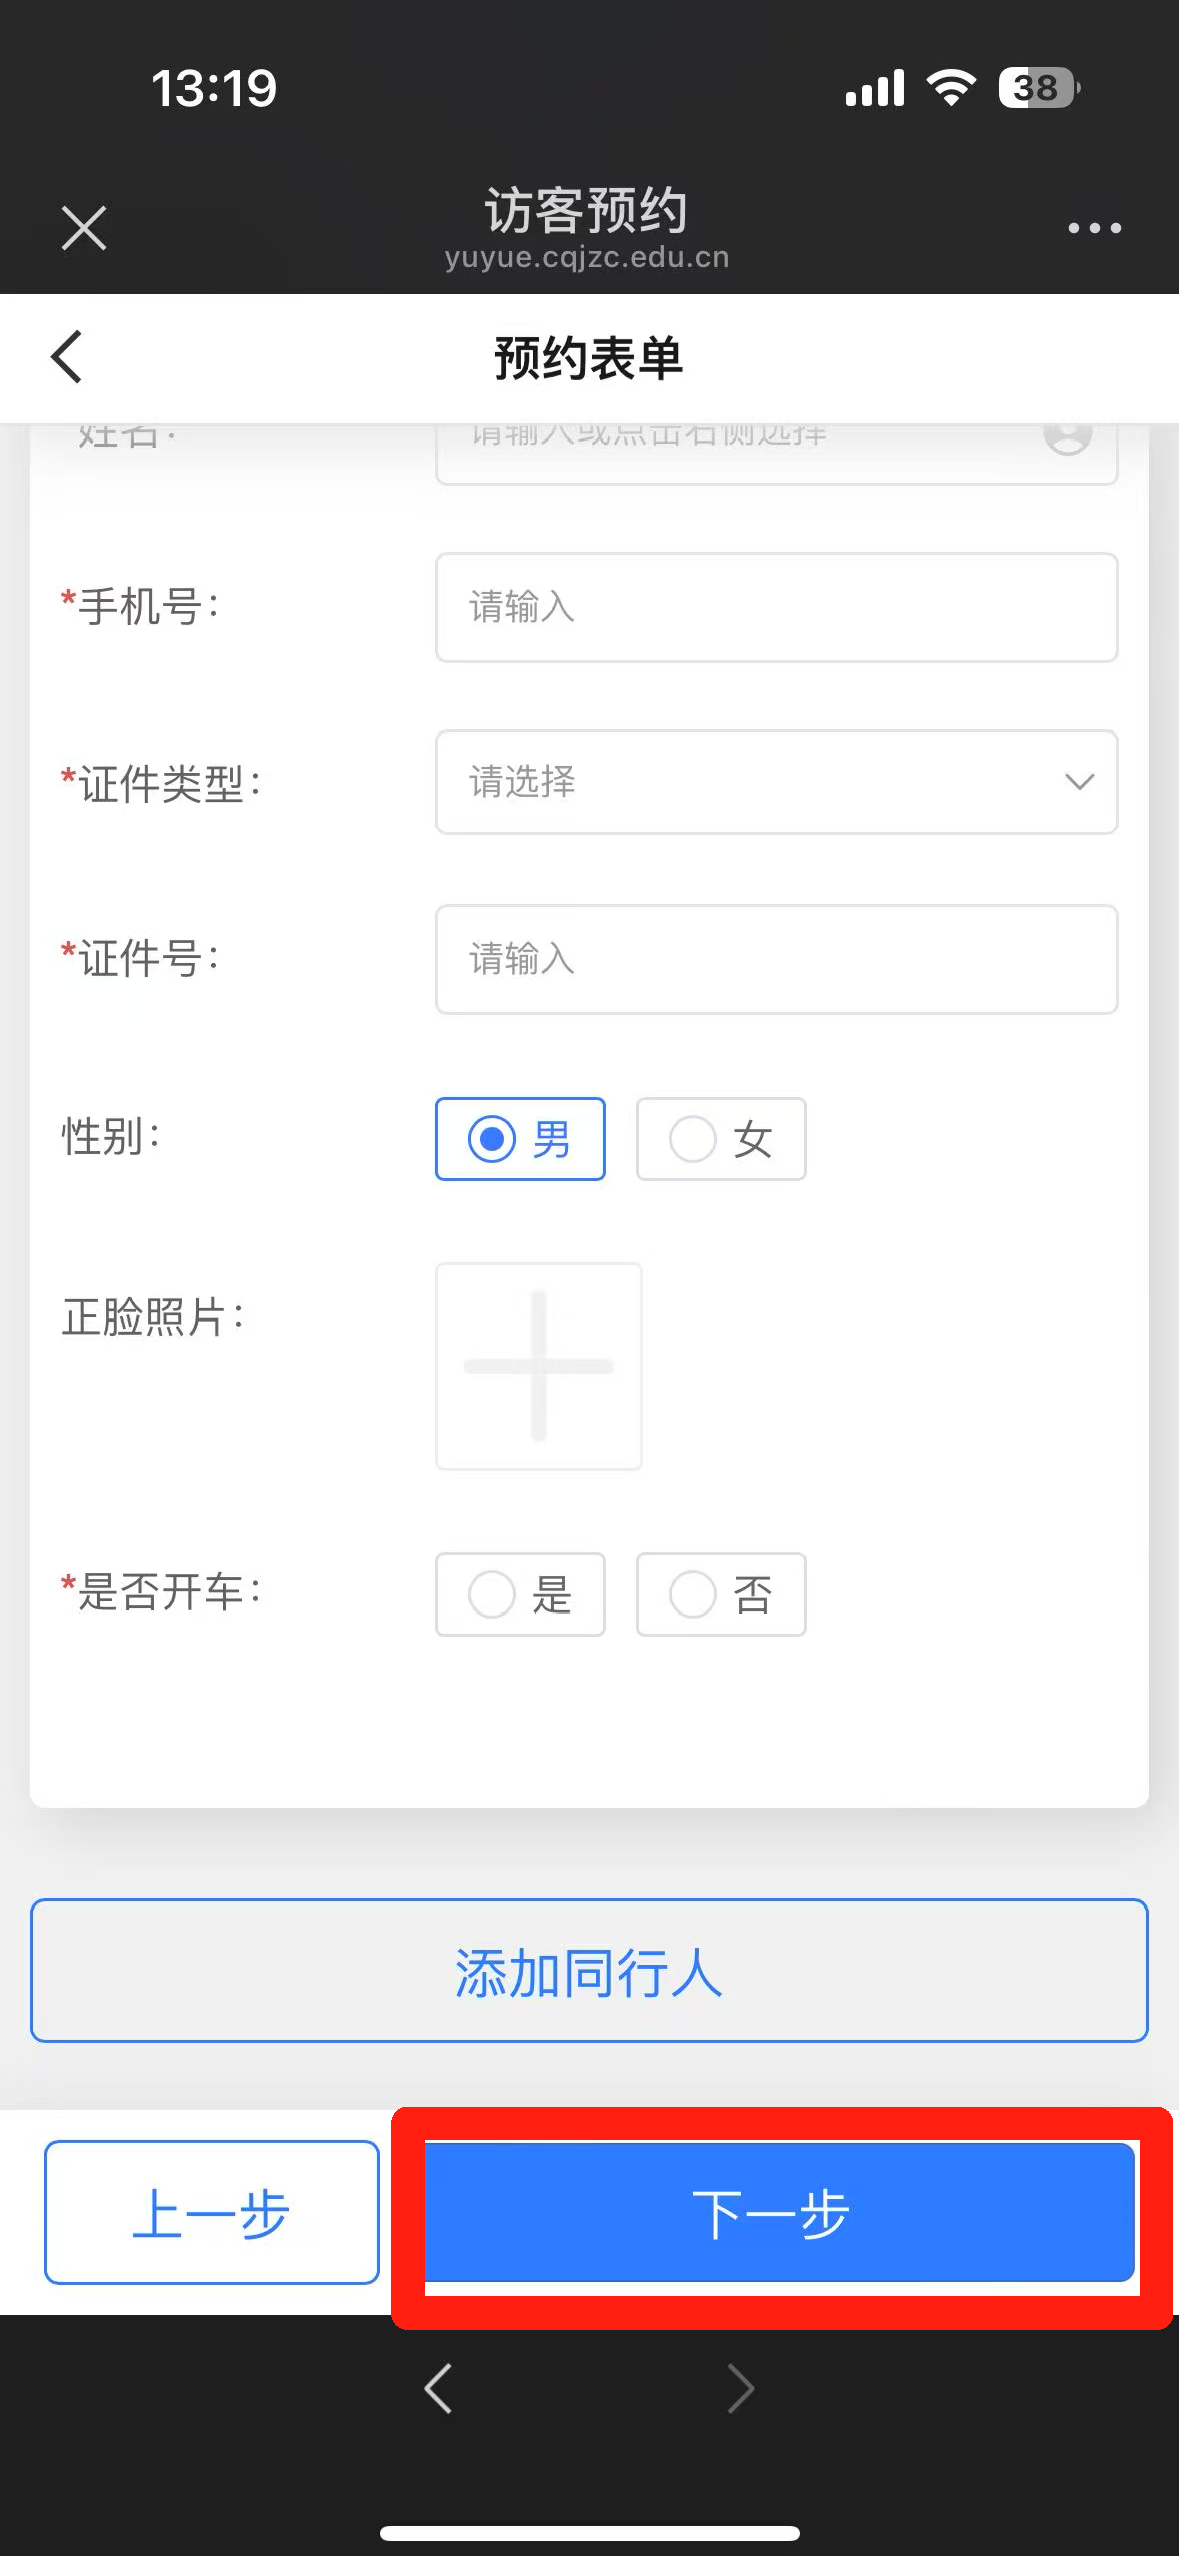The width and height of the screenshot is (1179, 2556).
Task: Click the 证件类型 chevron arrow
Action: pyautogui.click(x=1079, y=782)
